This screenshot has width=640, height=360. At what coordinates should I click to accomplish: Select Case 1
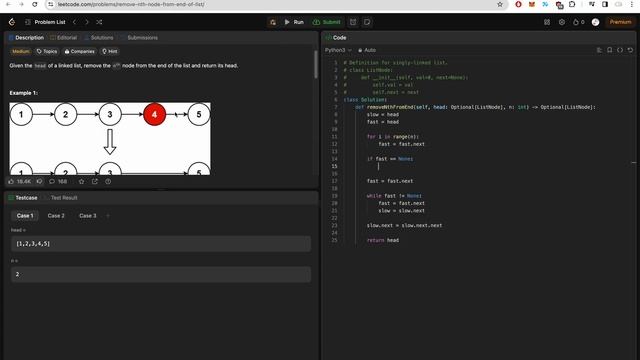pyautogui.click(x=25, y=216)
